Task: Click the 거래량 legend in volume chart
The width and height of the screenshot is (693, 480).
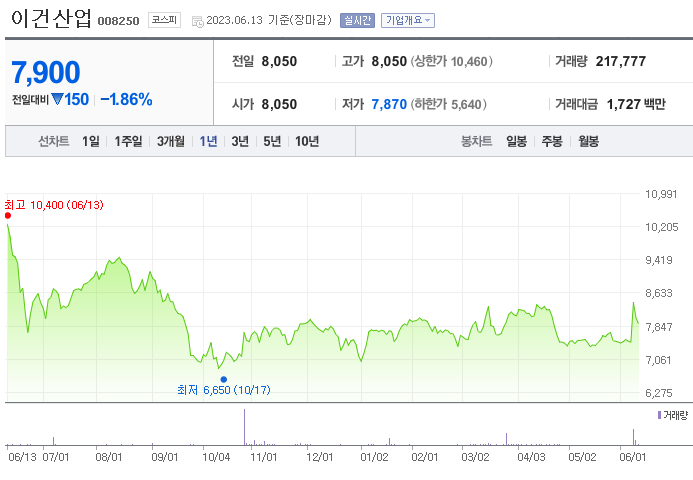Action: point(673,415)
